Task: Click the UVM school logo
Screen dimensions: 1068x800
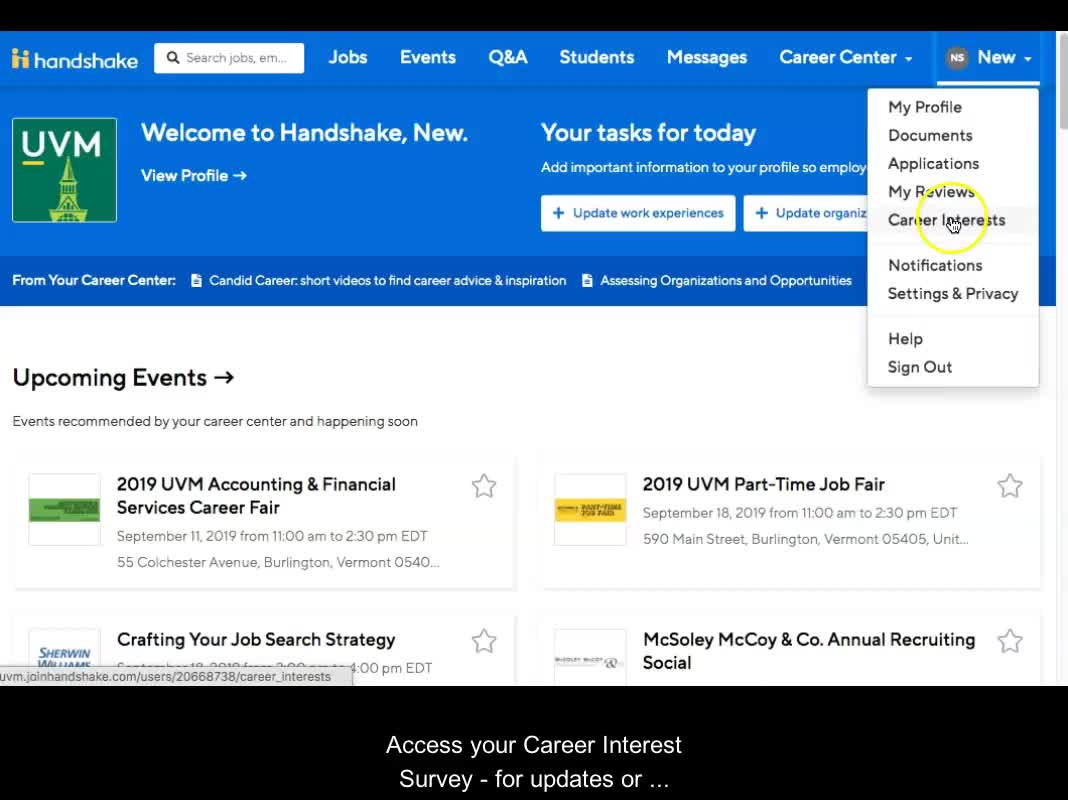Action: (x=65, y=170)
